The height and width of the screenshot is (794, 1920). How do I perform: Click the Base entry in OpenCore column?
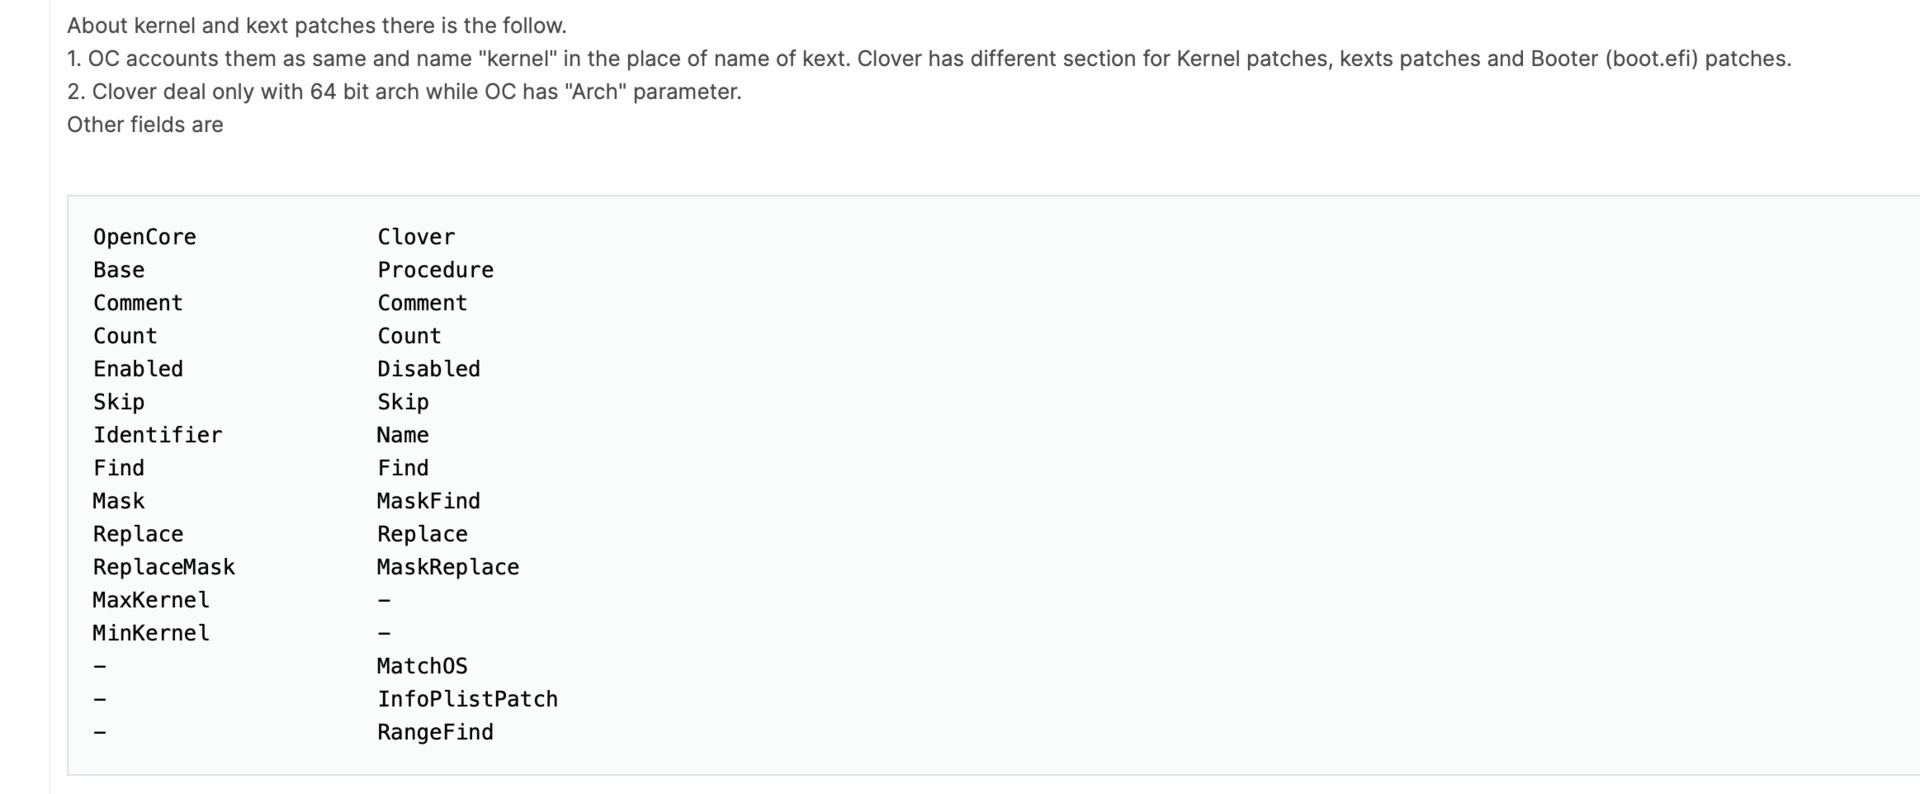pos(118,270)
